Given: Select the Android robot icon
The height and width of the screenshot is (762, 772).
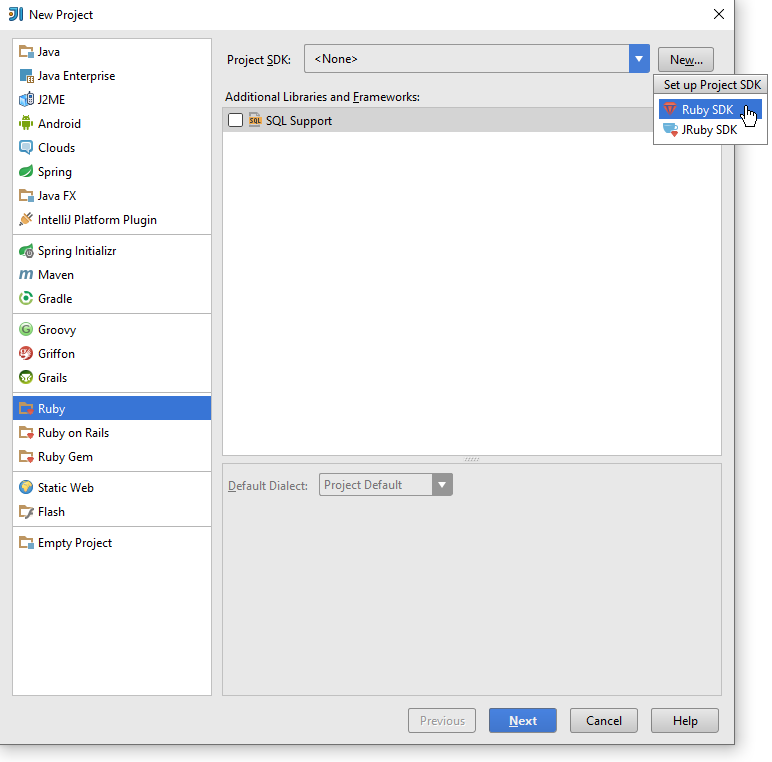Looking at the screenshot, I should pyautogui.click(x=26, y=123).
